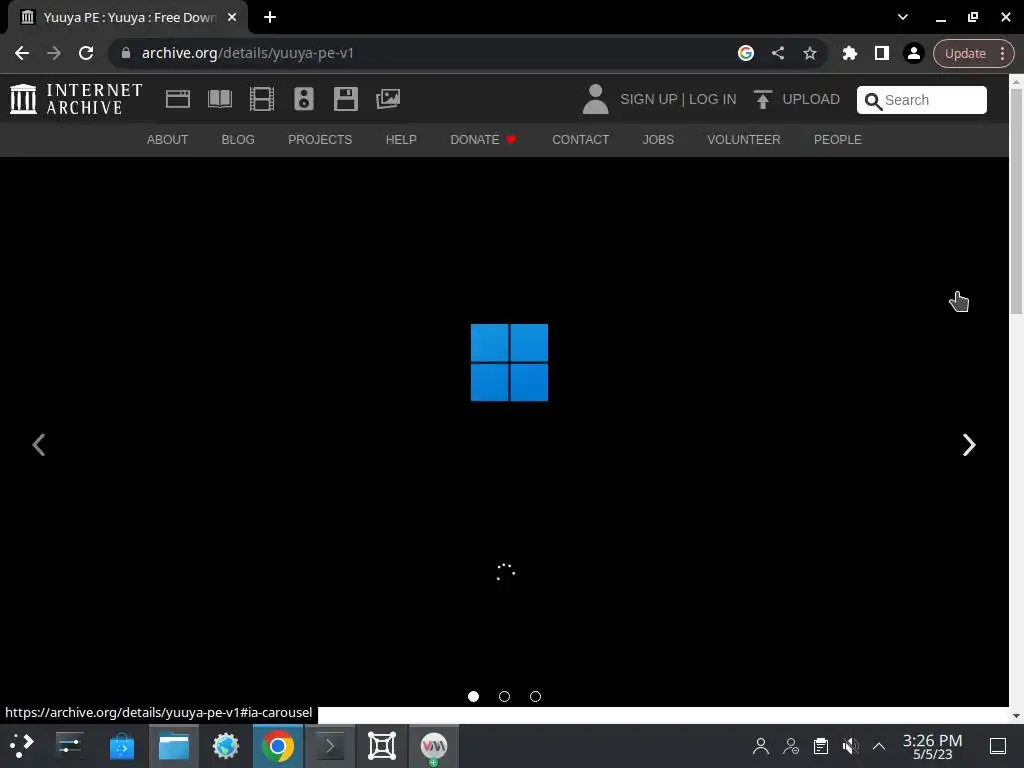
Task: Open the DONATE menu item
Action: coord(483,140)
